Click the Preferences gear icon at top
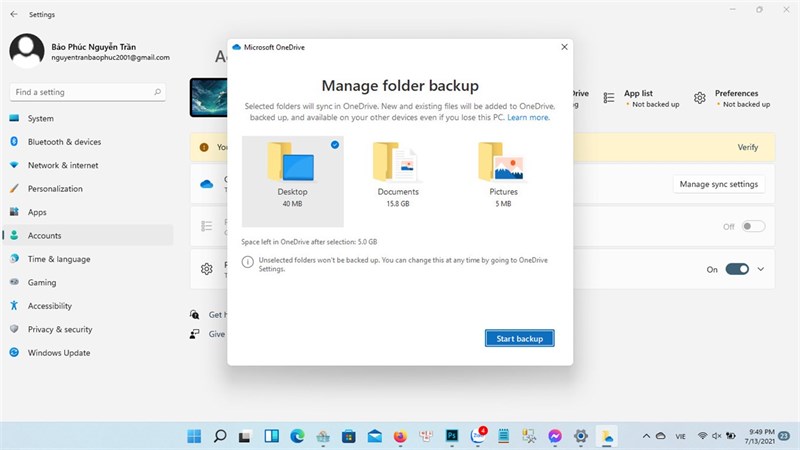This screenshot has width=800, height=450. click(x=699, y=98)
